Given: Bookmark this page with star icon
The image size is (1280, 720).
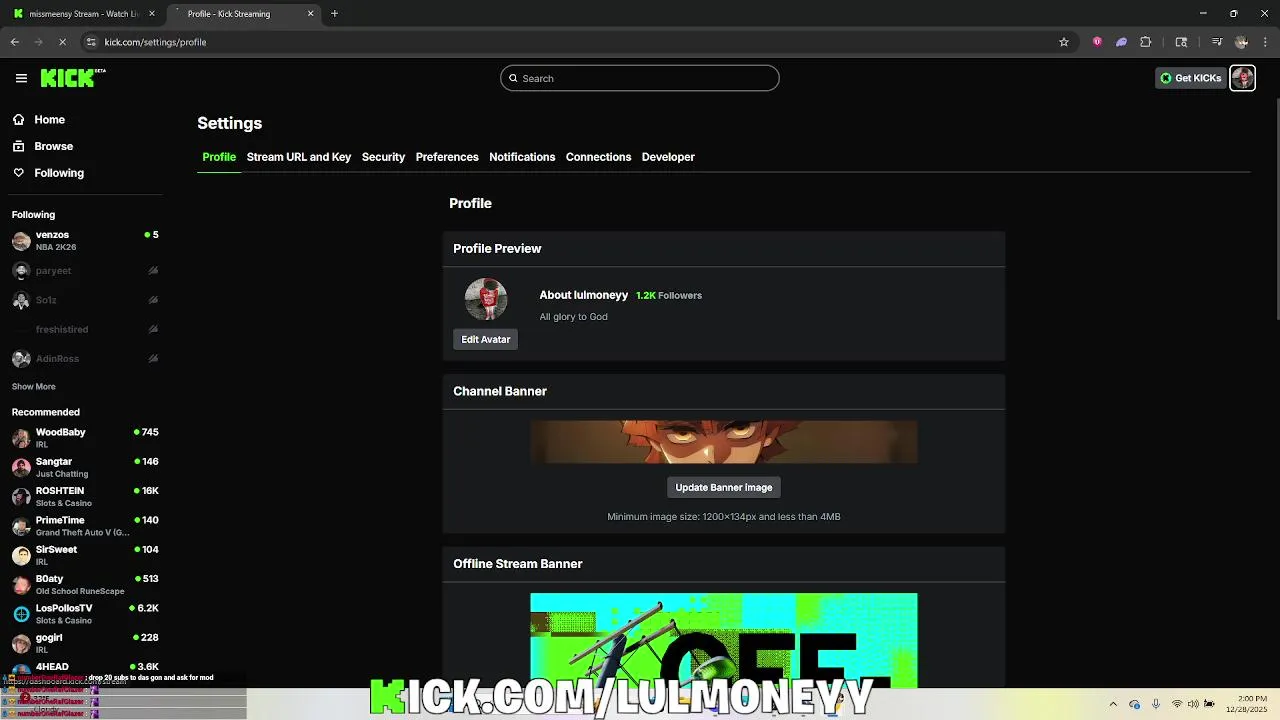Looking at the screenshot, I should pyautogui.click(x=1064, y=42).
